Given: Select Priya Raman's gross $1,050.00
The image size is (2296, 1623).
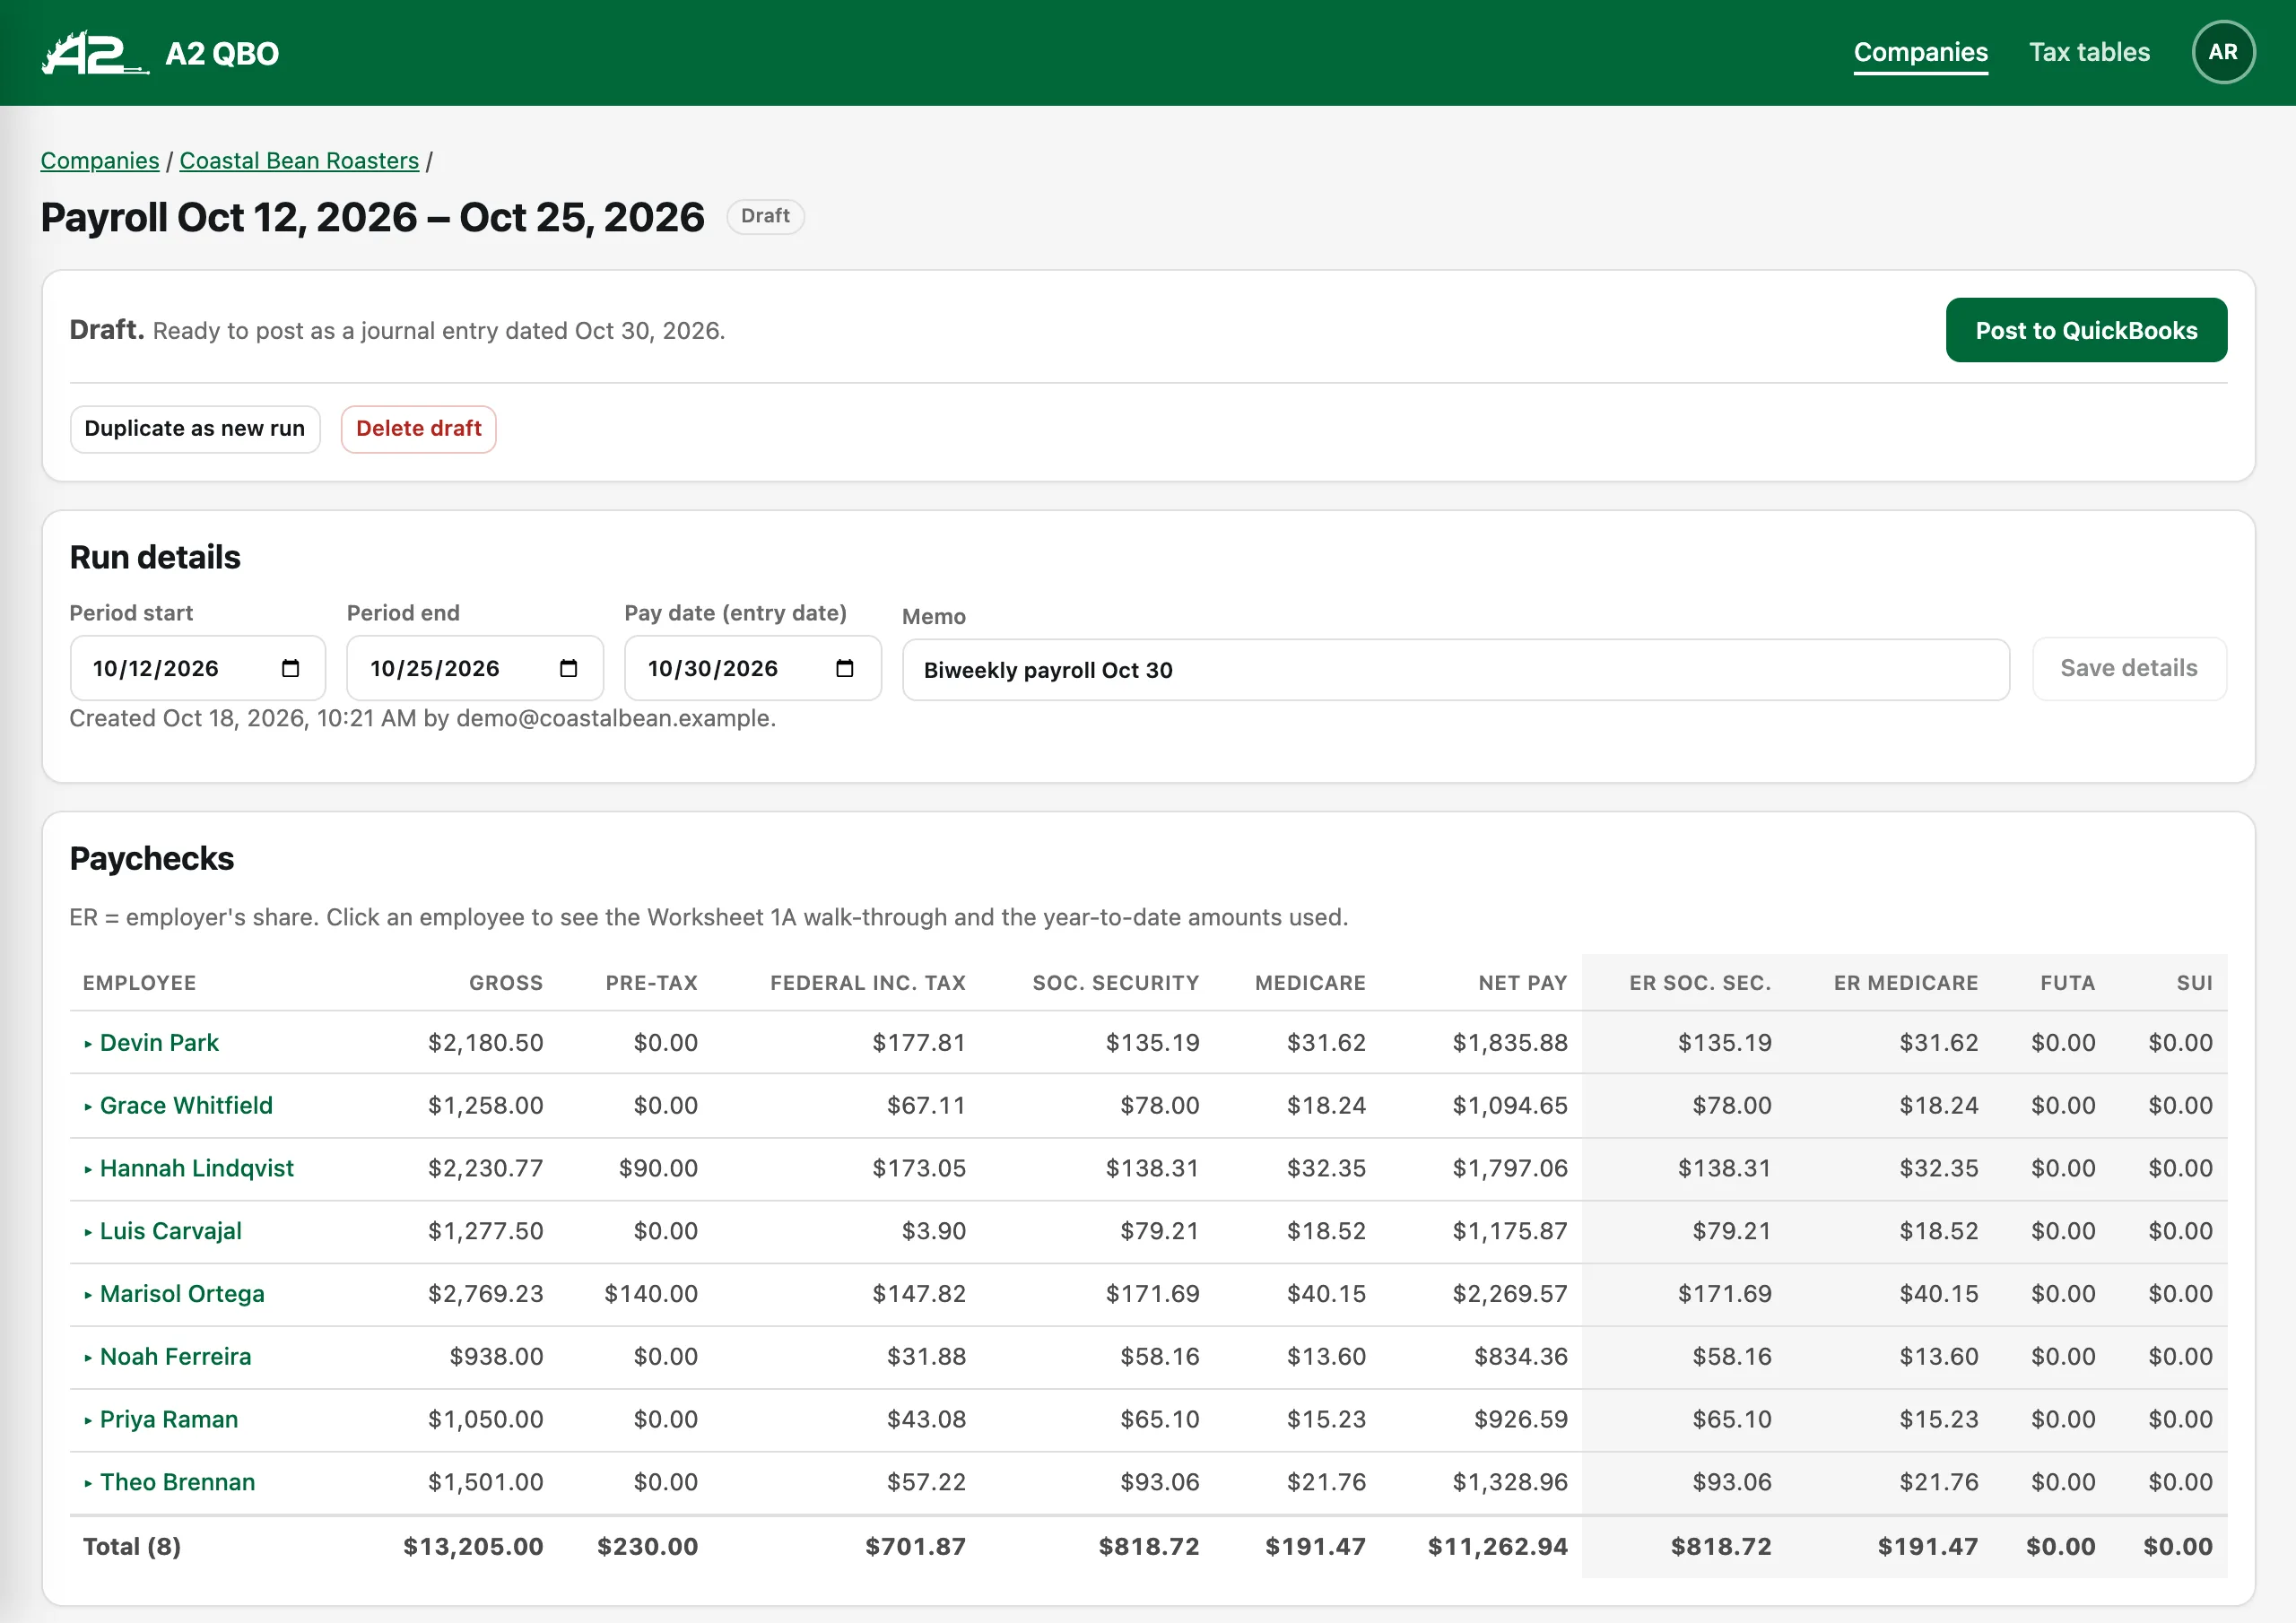Looking at the screenshot, I should [x=486, y=1420].
